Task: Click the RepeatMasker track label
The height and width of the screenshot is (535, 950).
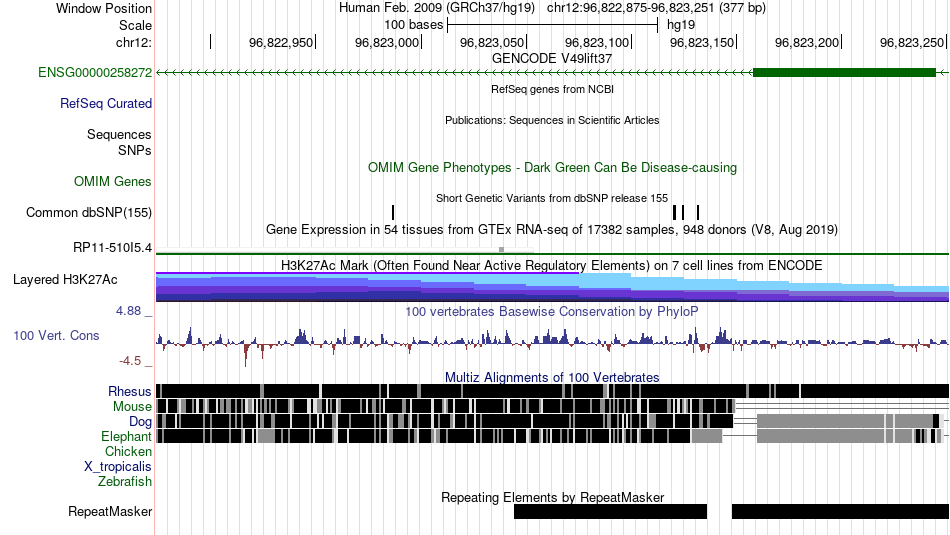Action: tap(110, 512)
